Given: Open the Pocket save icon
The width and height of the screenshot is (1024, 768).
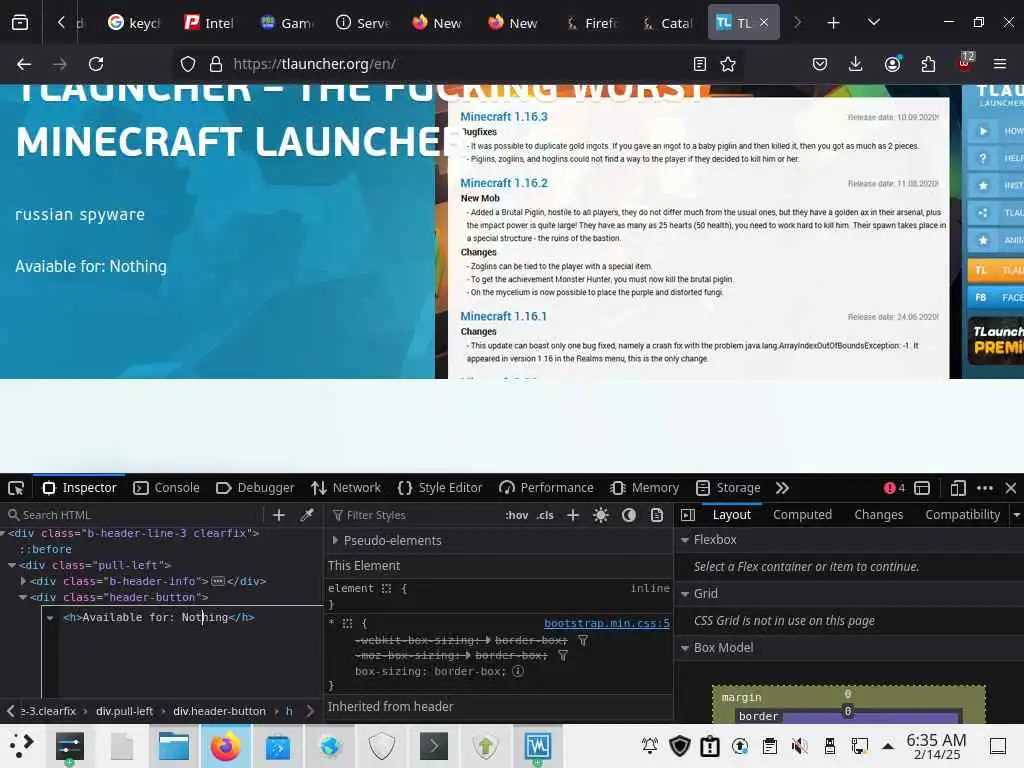Looking at the screenshot, I should [x=820, y=64].
